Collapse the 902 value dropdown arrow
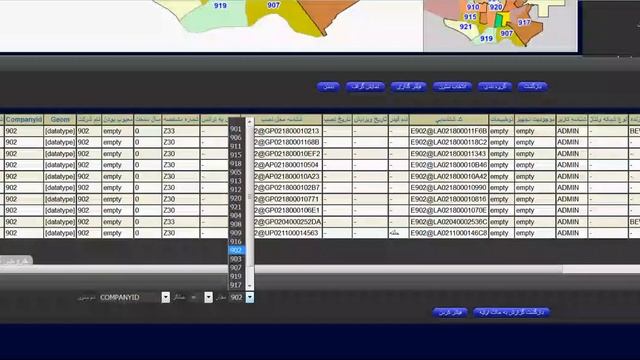The image size is (640, 360). (250, 298)
